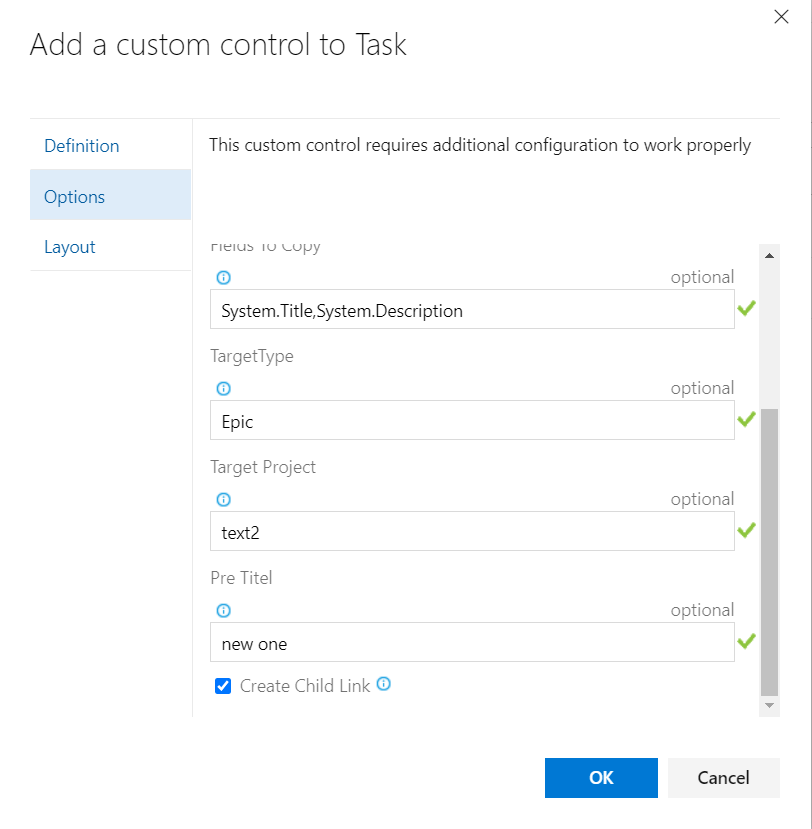Click the TargetType info icon

click(224, 389)
